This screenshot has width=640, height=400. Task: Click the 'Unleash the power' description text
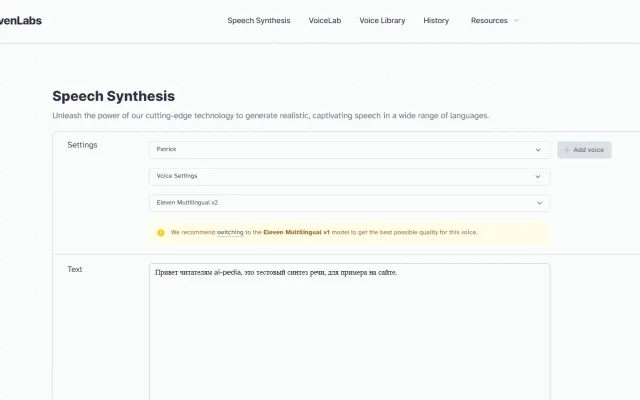271,116
